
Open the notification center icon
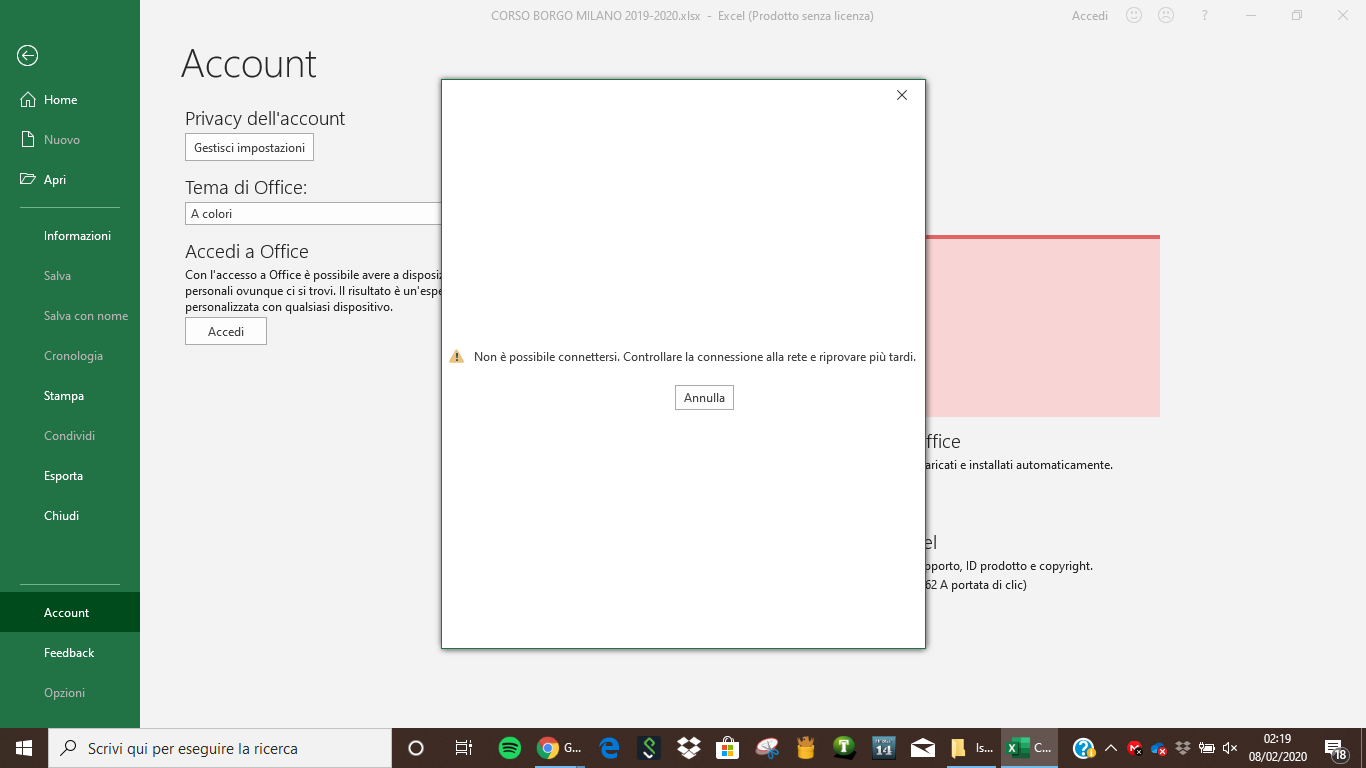click(1336, 748)
